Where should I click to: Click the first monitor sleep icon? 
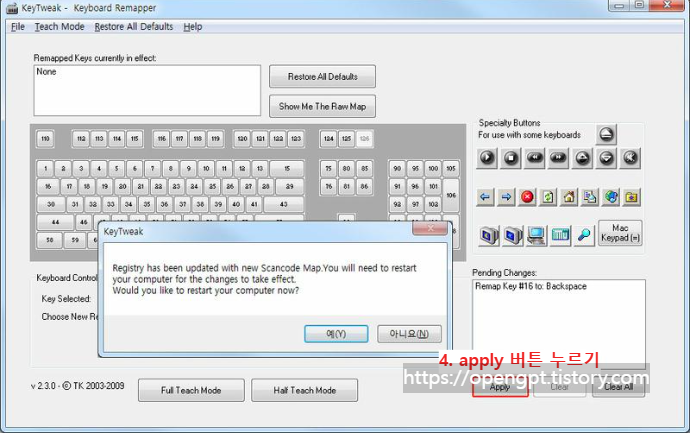pos(489,235)
